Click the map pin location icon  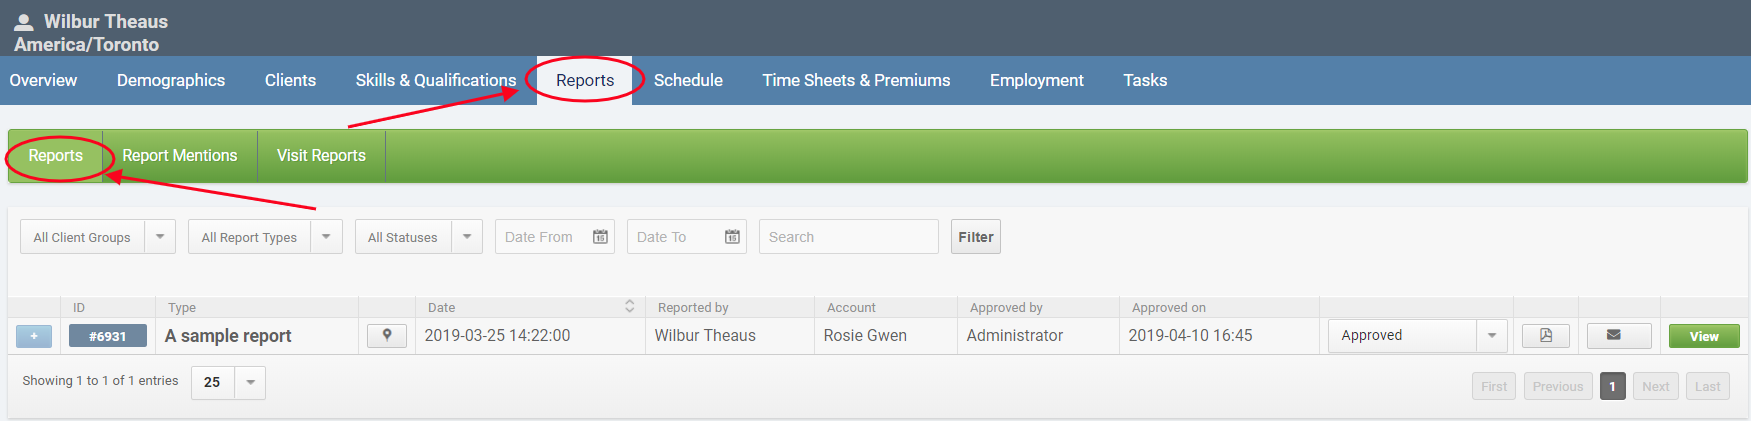point(387,336)
